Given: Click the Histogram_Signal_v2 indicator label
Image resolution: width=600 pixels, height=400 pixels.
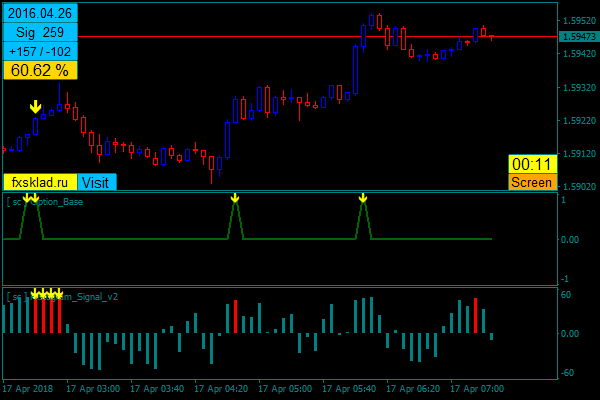Looking at the screenshot, I should tap(62, 297).
